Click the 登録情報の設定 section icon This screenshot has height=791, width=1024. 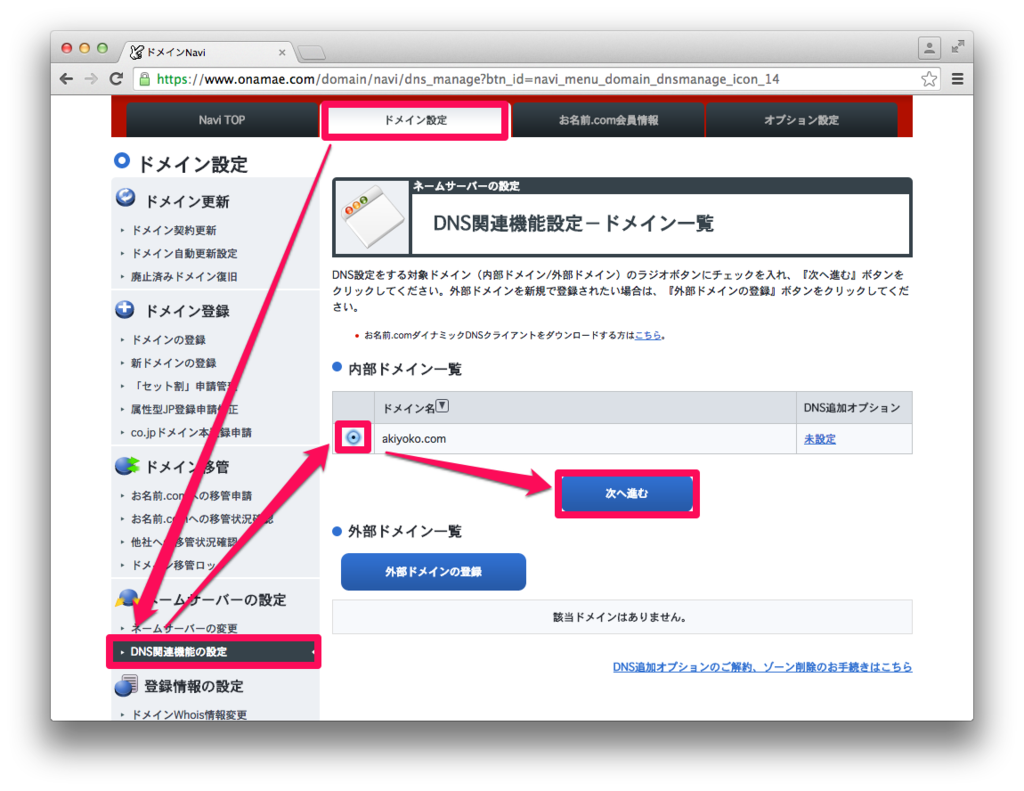[125, 686]
